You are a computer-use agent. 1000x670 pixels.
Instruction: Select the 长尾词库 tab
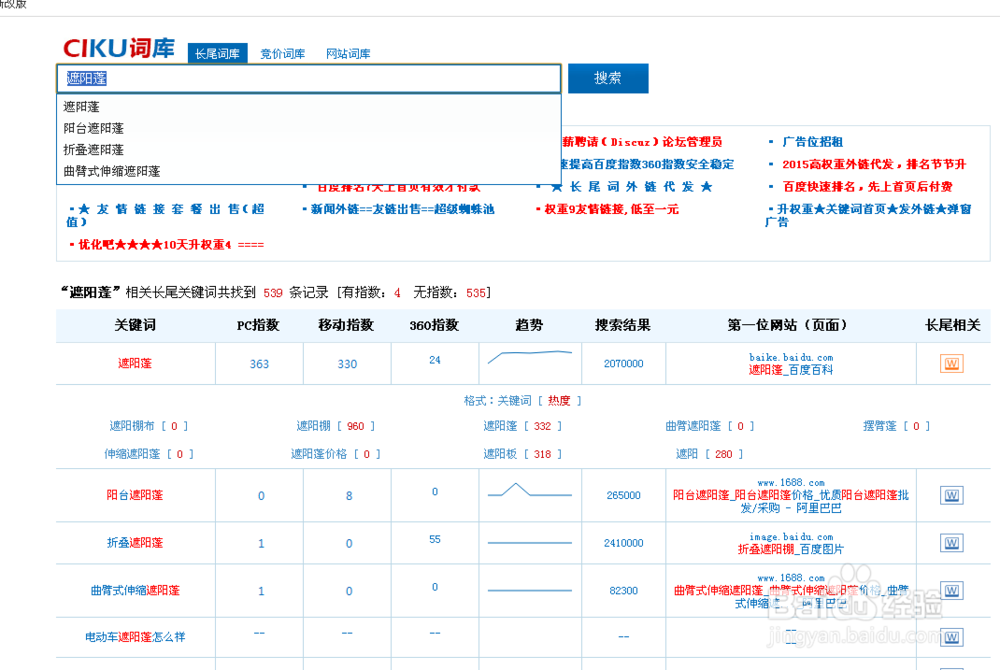218,53
